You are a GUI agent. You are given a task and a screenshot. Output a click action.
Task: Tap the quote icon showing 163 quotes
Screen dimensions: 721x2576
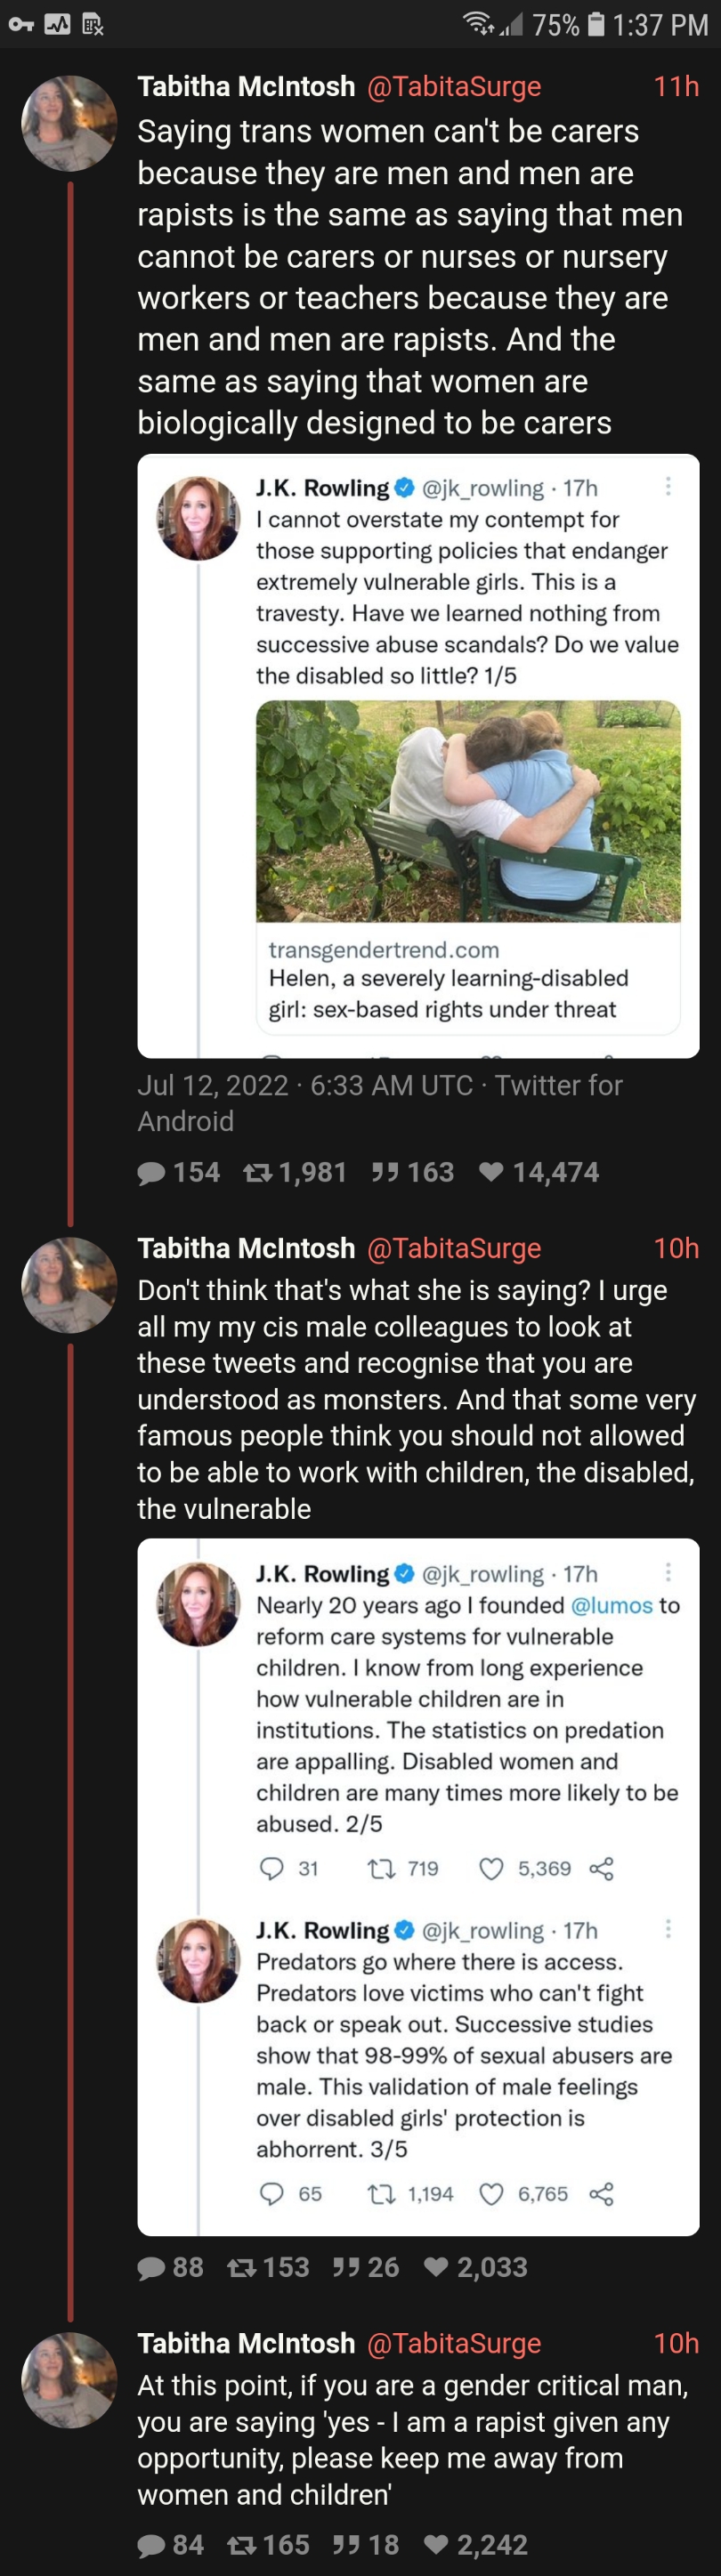click(384, 1172)
